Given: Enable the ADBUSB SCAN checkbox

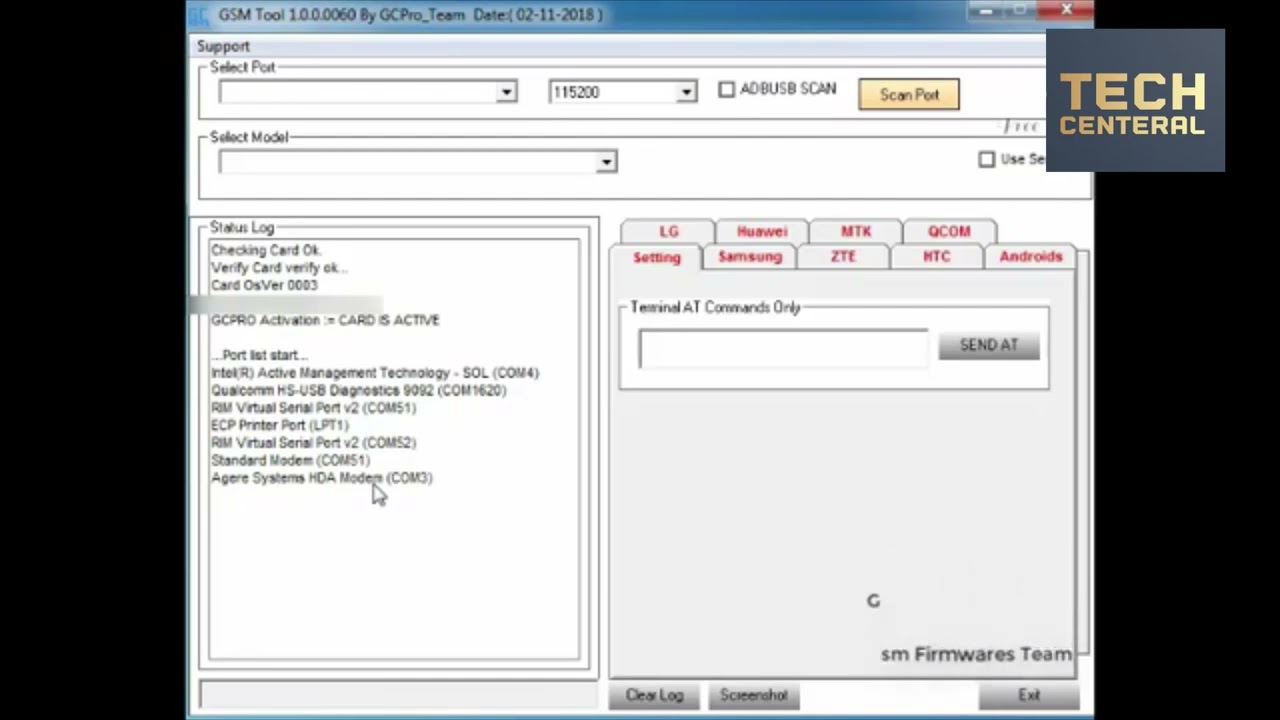Looking at the screenshot, I should pyautogui.click(x=726, y=89).
